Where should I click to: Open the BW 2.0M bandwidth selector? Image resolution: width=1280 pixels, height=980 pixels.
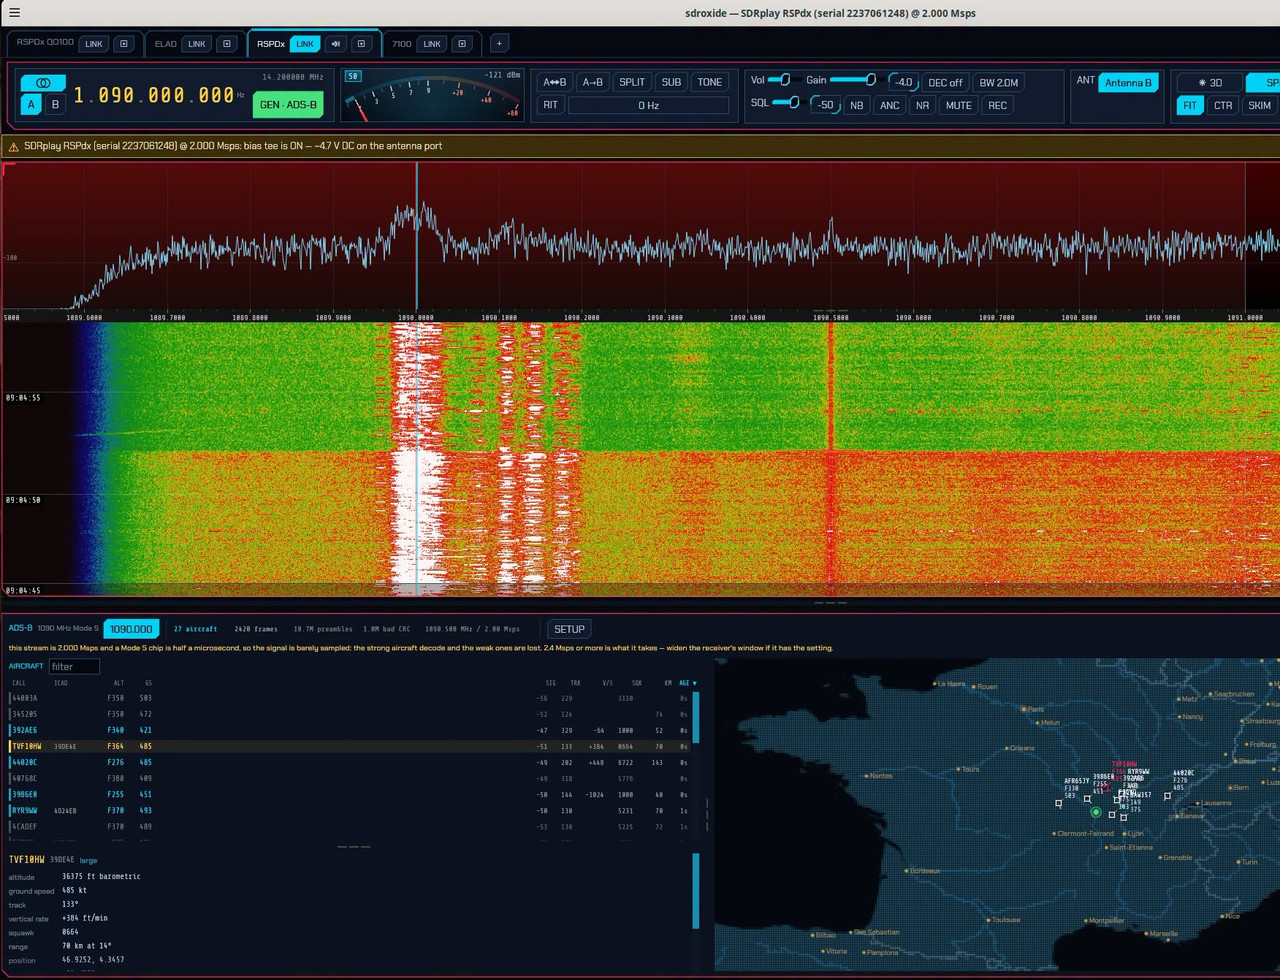point(999,83)
